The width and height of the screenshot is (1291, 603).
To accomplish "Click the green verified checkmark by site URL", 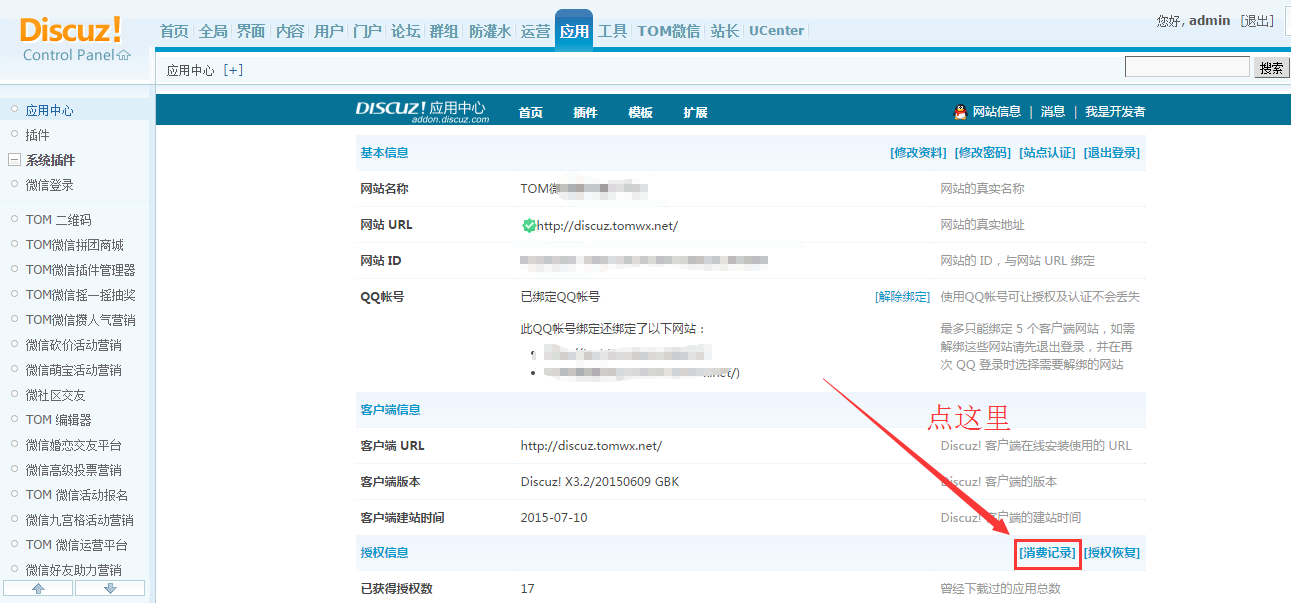I will (528, 226).
